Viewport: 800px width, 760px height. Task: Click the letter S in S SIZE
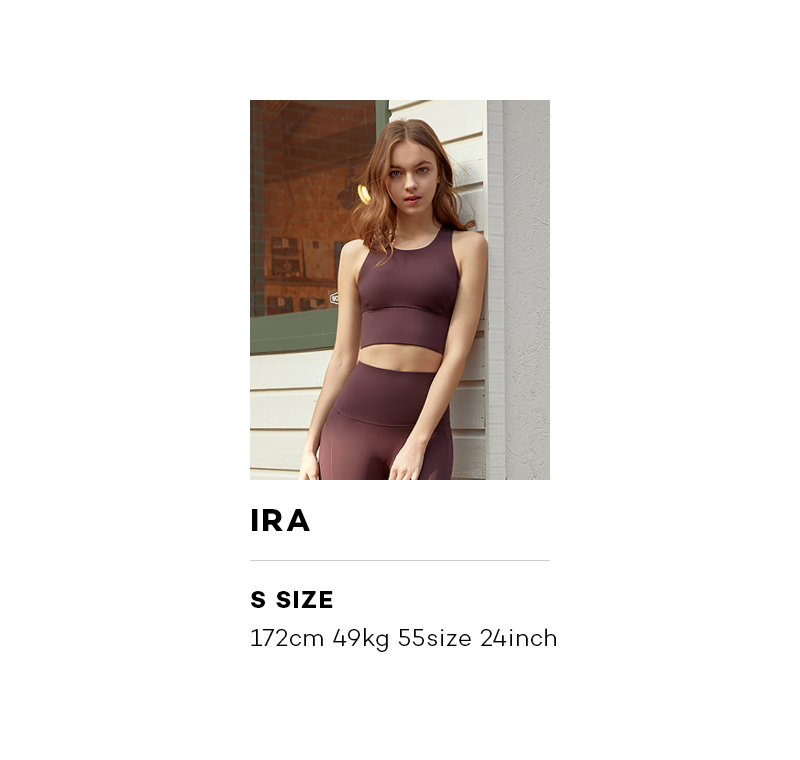[258, 600]
